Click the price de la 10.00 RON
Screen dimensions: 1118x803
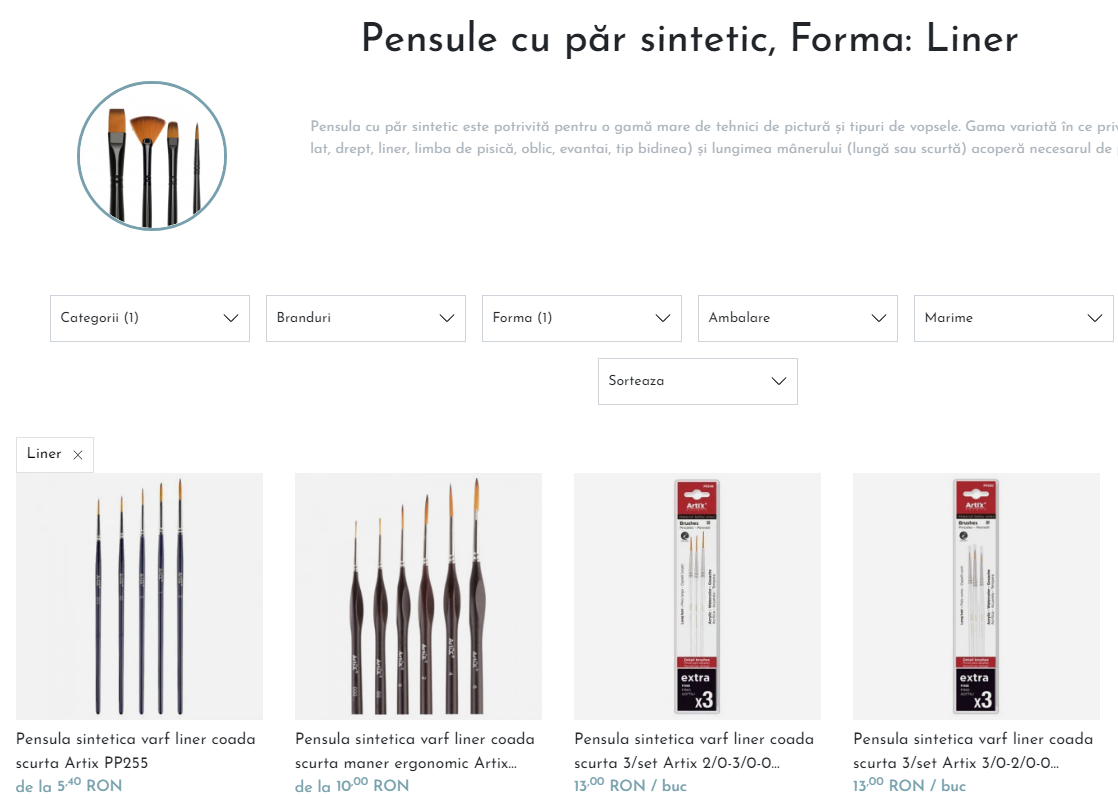click(x=352, y=785)
